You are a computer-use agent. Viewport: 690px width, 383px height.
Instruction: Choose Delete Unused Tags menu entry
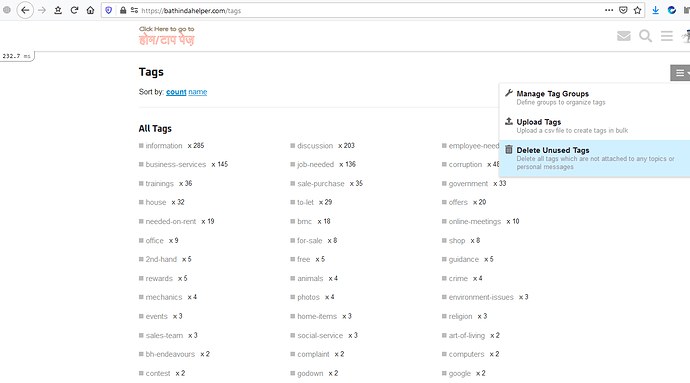tap(595, 158)
